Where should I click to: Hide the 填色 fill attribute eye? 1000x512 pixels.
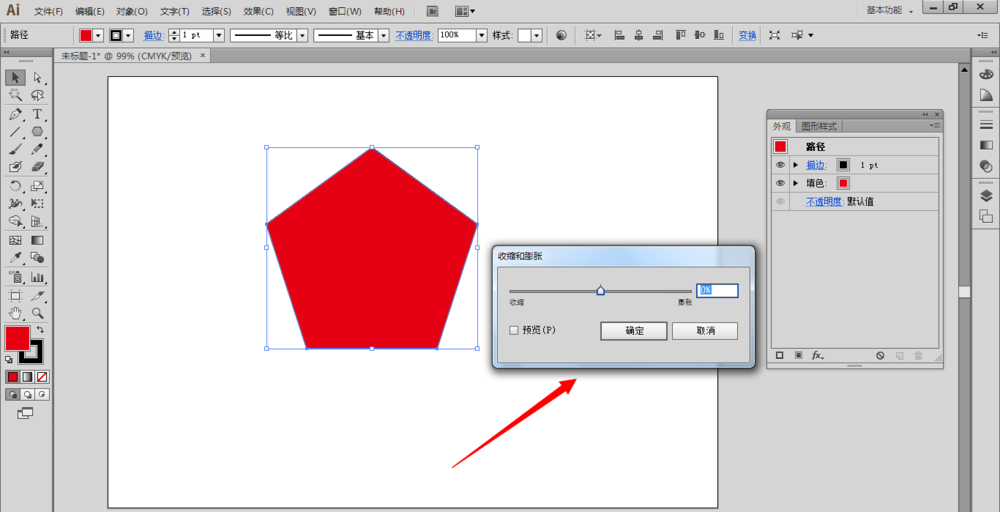780,184
